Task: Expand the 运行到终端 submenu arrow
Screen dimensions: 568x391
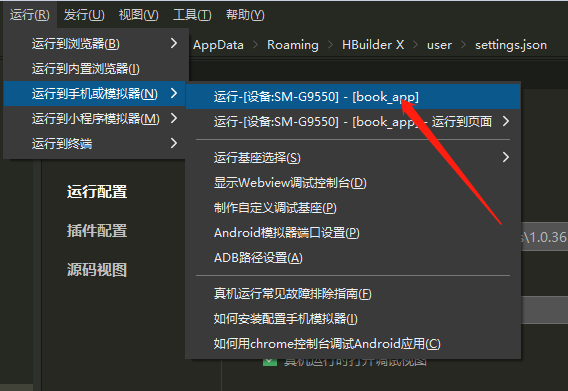Action: click(174, 143)
